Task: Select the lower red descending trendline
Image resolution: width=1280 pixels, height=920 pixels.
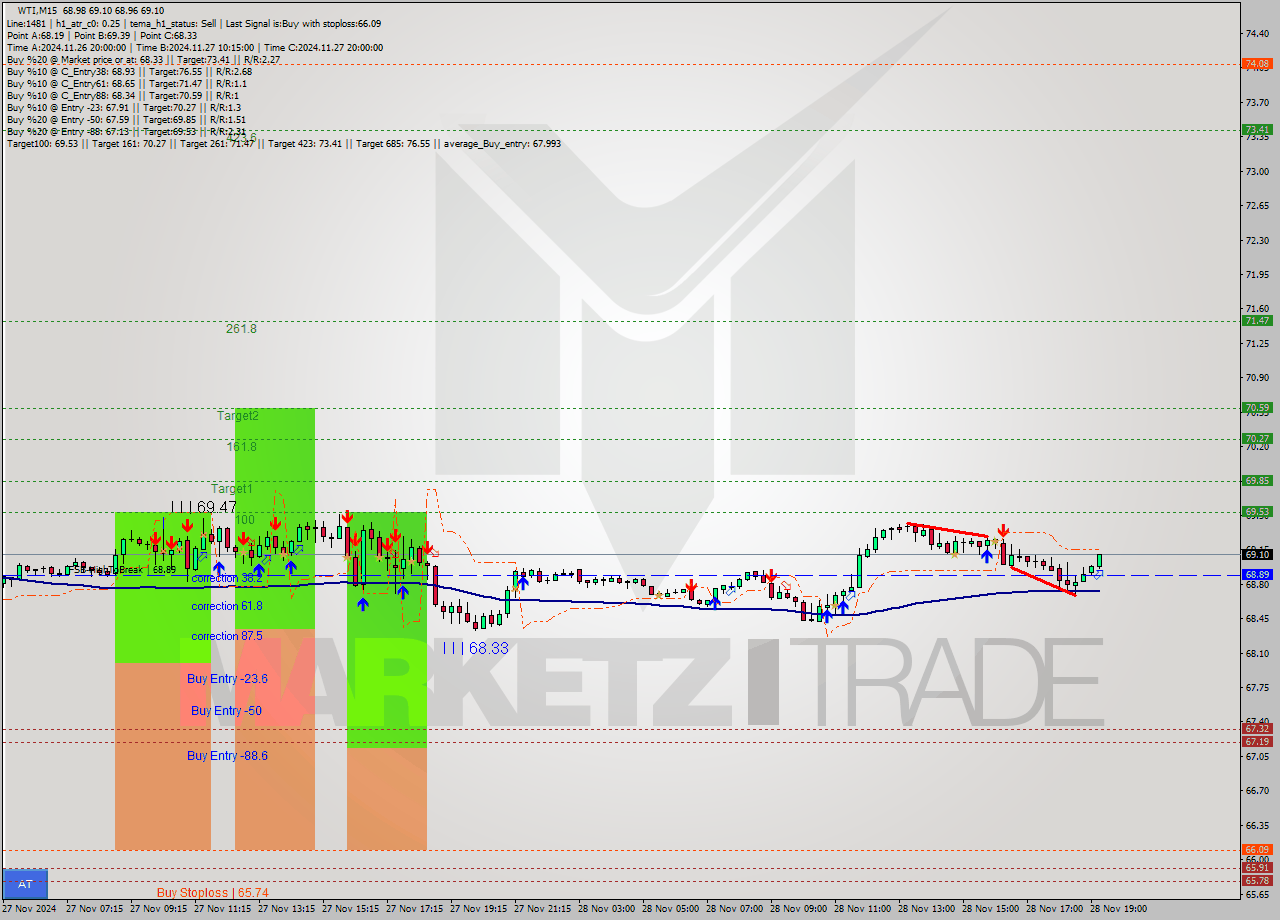Action: (1042, 581)
